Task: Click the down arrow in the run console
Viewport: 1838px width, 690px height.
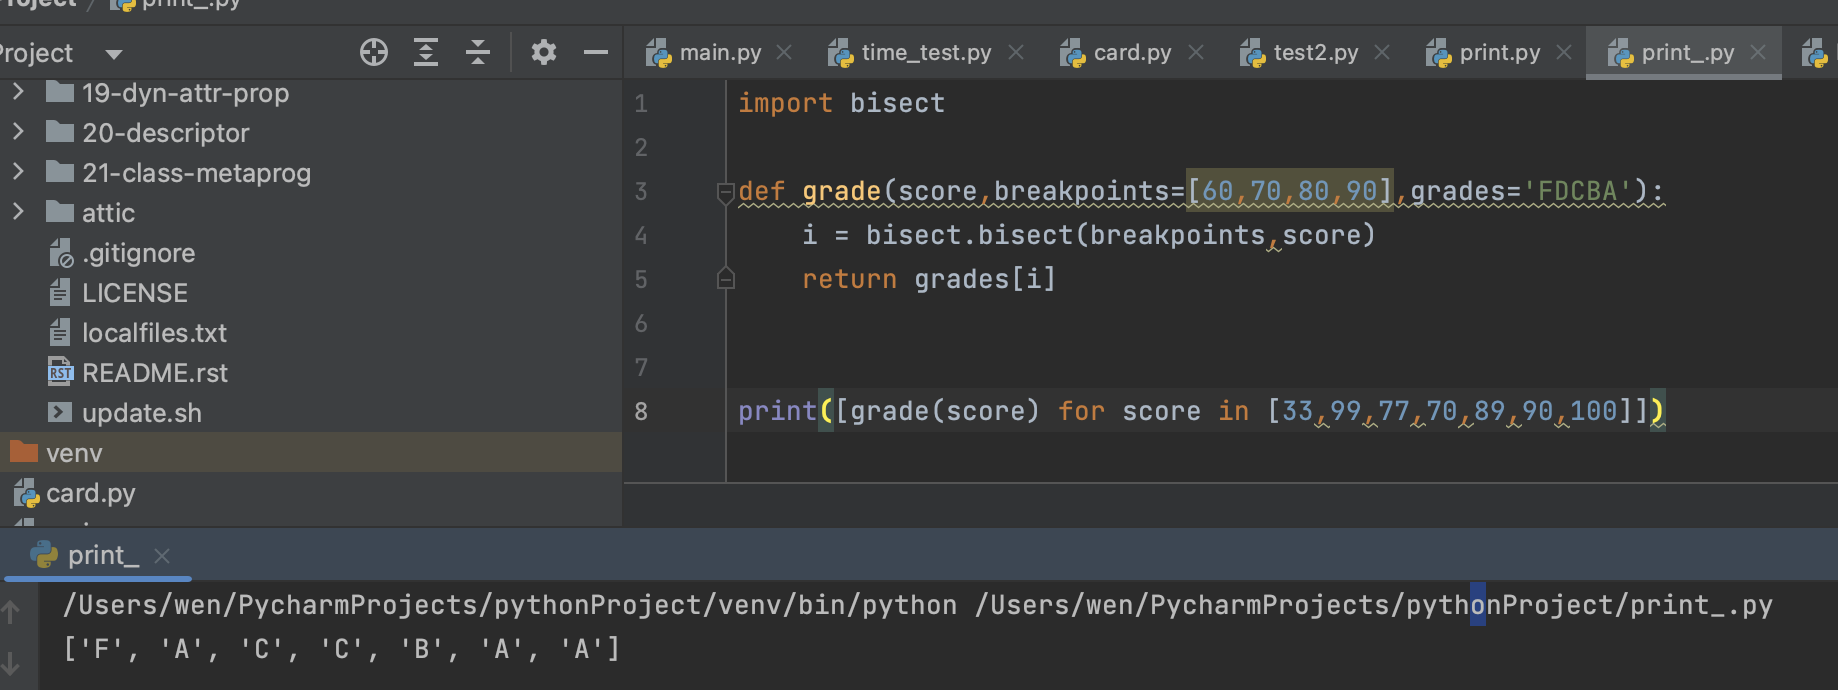Action: [x=11, y=662]
